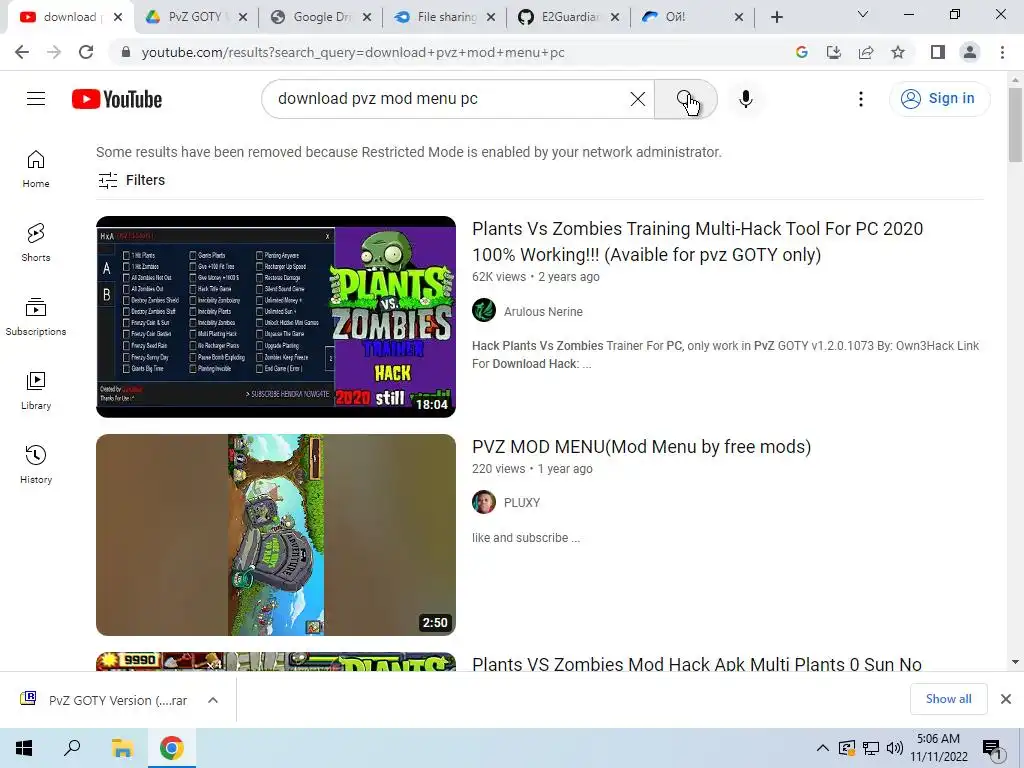Visit the Arulous Nerine channel name
Screen dimensions: 1024x768
point(543,312)
